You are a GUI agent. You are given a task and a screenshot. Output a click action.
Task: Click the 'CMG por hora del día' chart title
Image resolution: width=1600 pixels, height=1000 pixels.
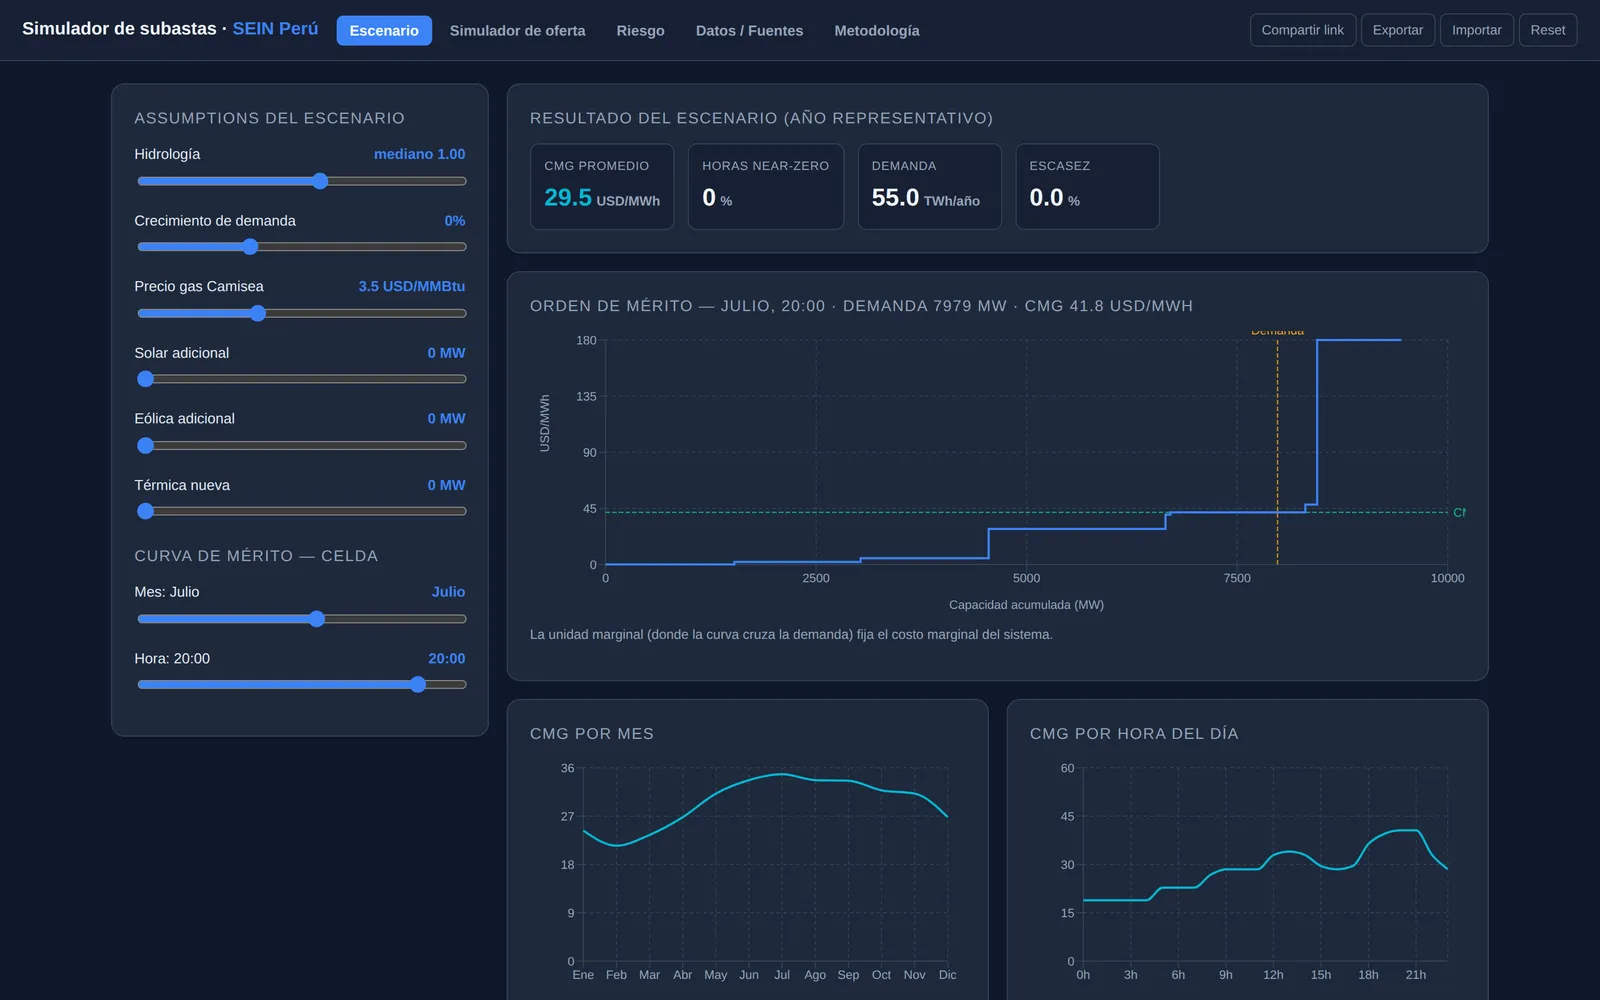pyautogui.click(x=1134, y=734)
